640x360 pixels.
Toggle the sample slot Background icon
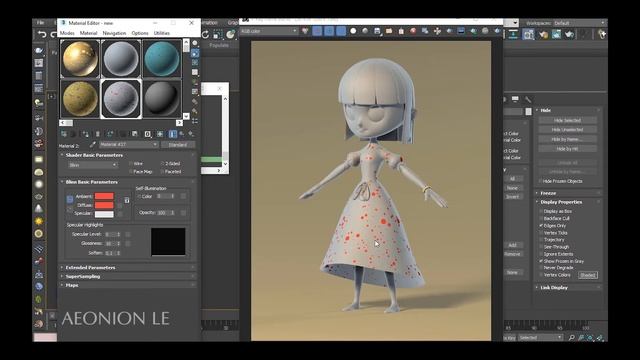click(x=195, y=62)
